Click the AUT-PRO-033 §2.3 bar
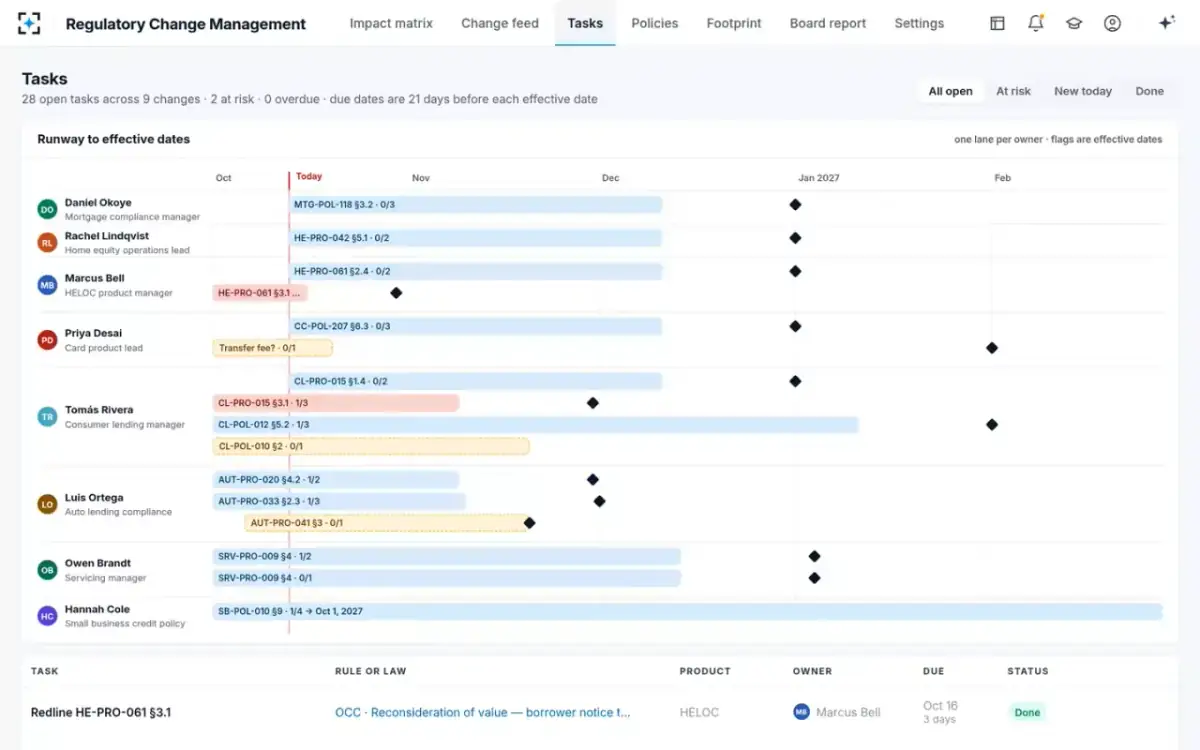Screen dimensions: 1200x750 [x=339, y=501]
